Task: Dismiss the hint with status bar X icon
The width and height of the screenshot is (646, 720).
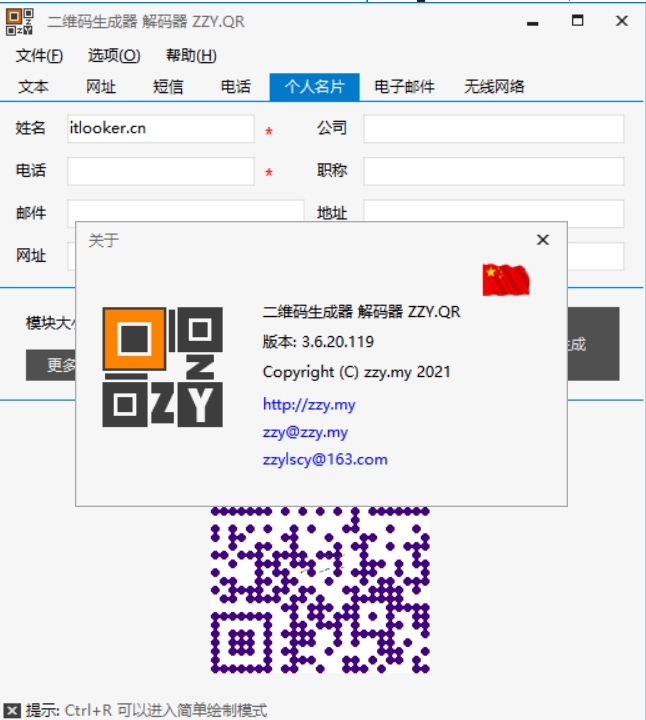Action: click(x=12, y=710)
